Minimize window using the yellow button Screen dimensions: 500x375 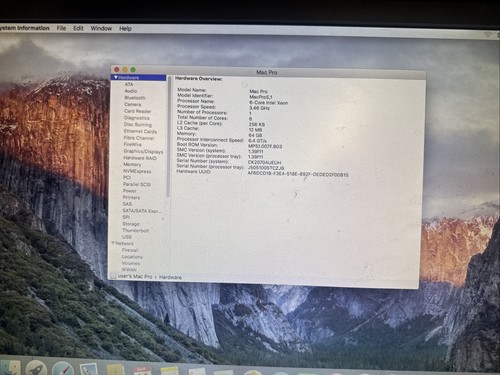[x=125, y=69]
